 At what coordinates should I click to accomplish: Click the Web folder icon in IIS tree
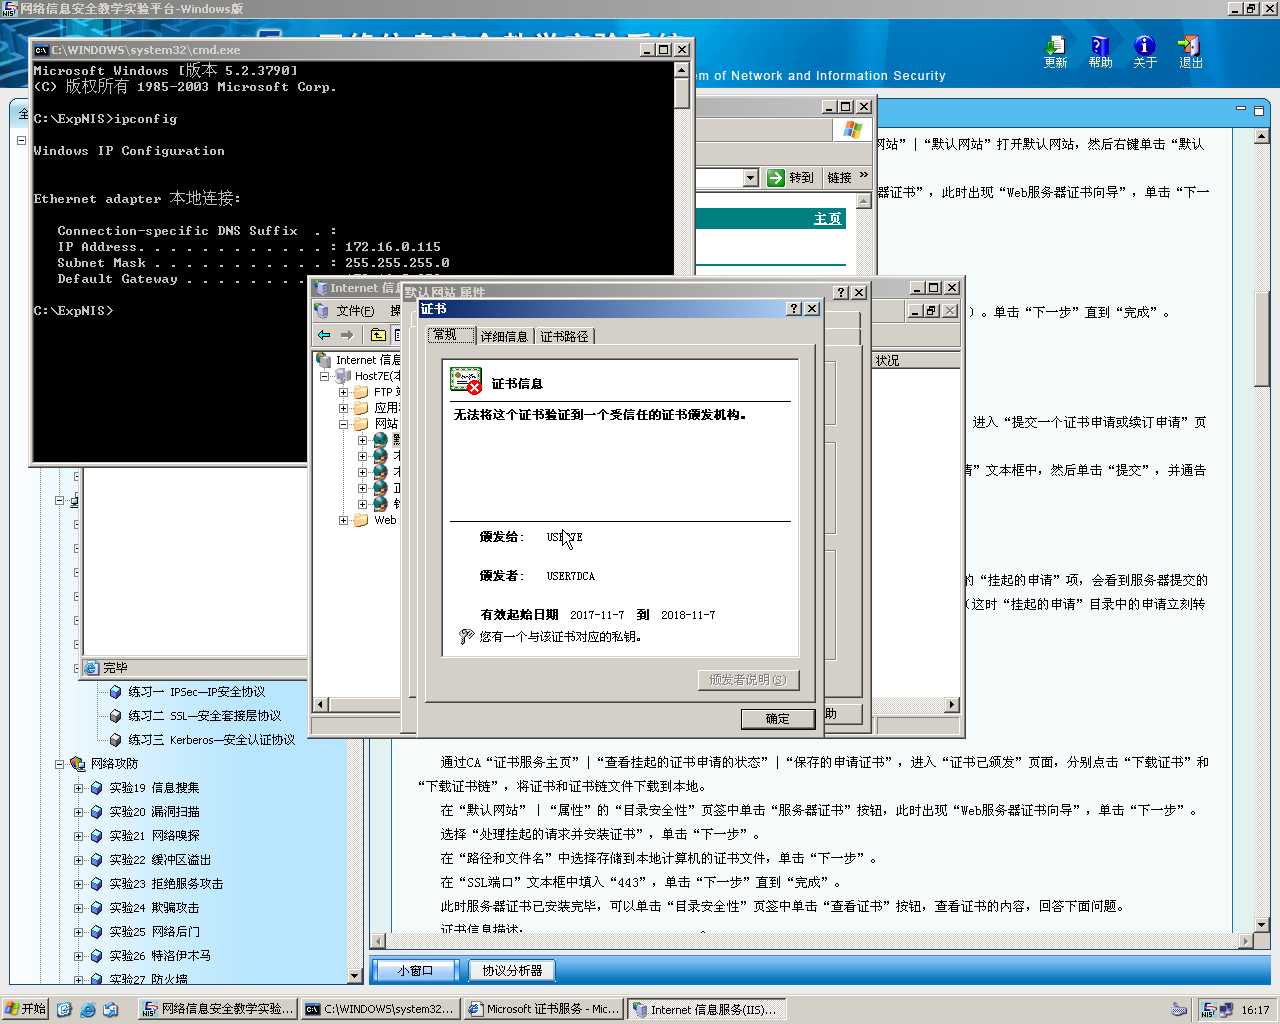tap(361, 520)
